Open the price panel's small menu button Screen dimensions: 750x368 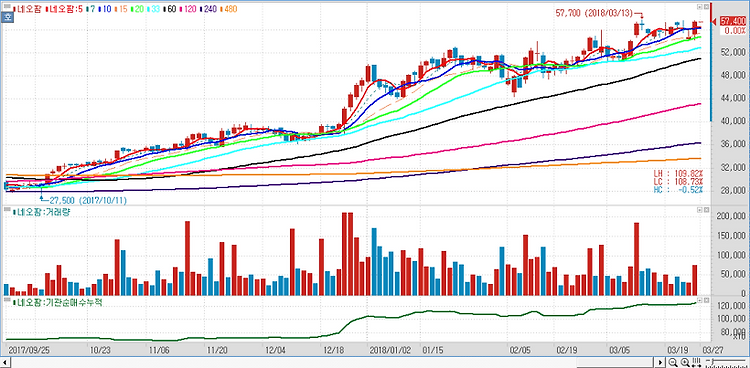699,7
